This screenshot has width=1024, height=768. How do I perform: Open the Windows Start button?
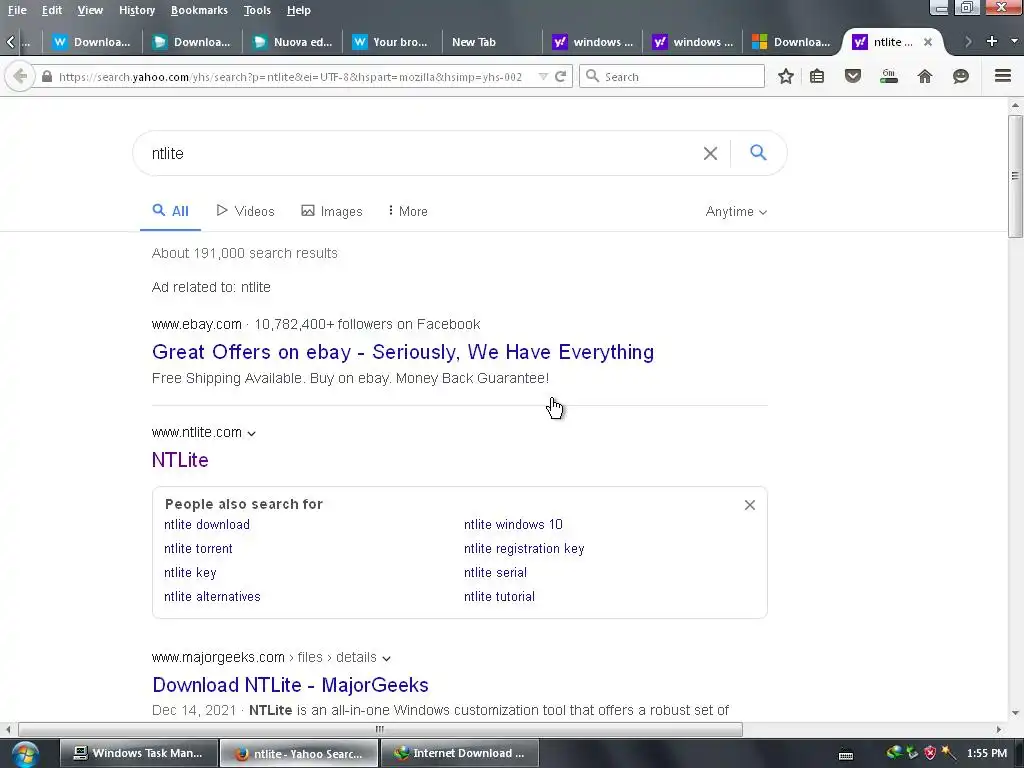(24, 753)
